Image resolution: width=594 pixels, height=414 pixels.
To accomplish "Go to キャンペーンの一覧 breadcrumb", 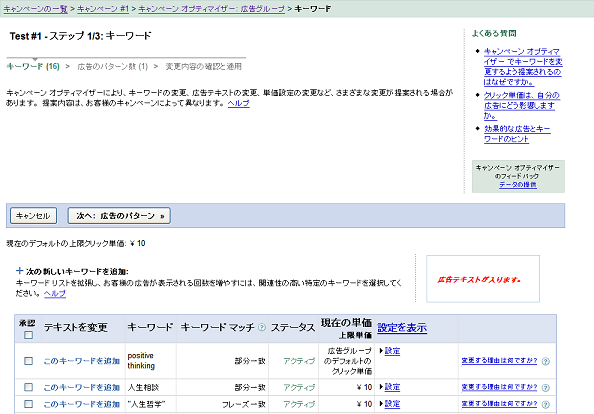I will (x=36, y=9).
